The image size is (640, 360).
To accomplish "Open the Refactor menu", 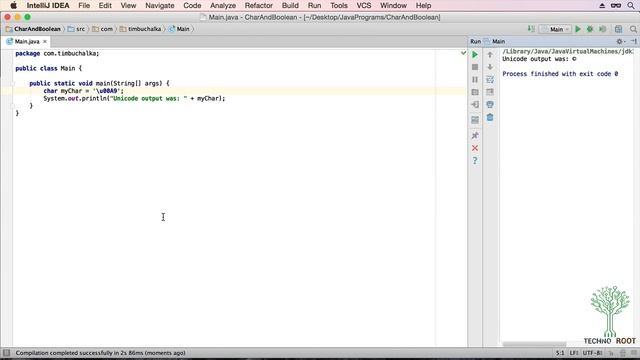I will (258, 6).
